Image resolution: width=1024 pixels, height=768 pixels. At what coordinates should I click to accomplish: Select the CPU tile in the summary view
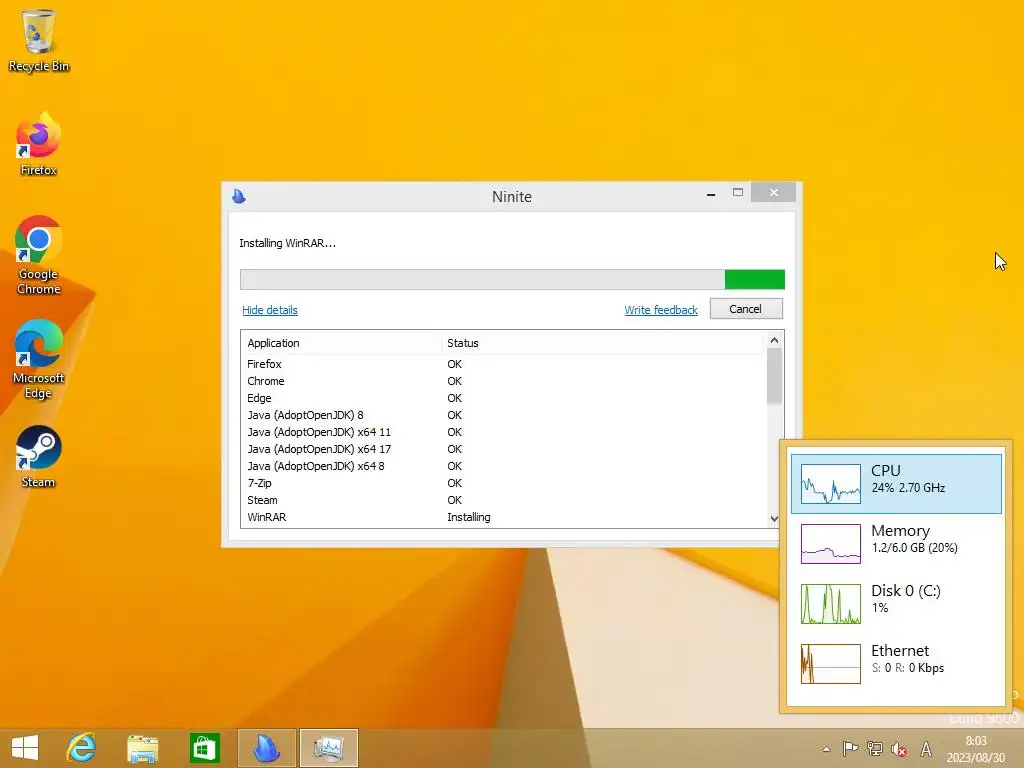(x=896, y=484)
